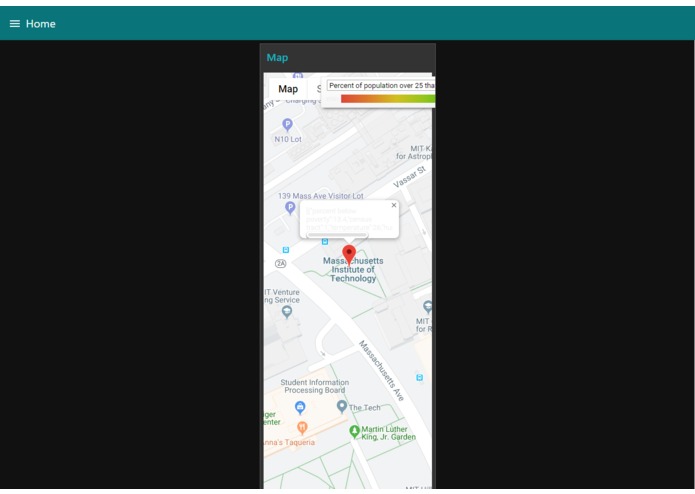Click the Home title in header
The height and width of the screenshot is (494, 695).
coord(41,24)
